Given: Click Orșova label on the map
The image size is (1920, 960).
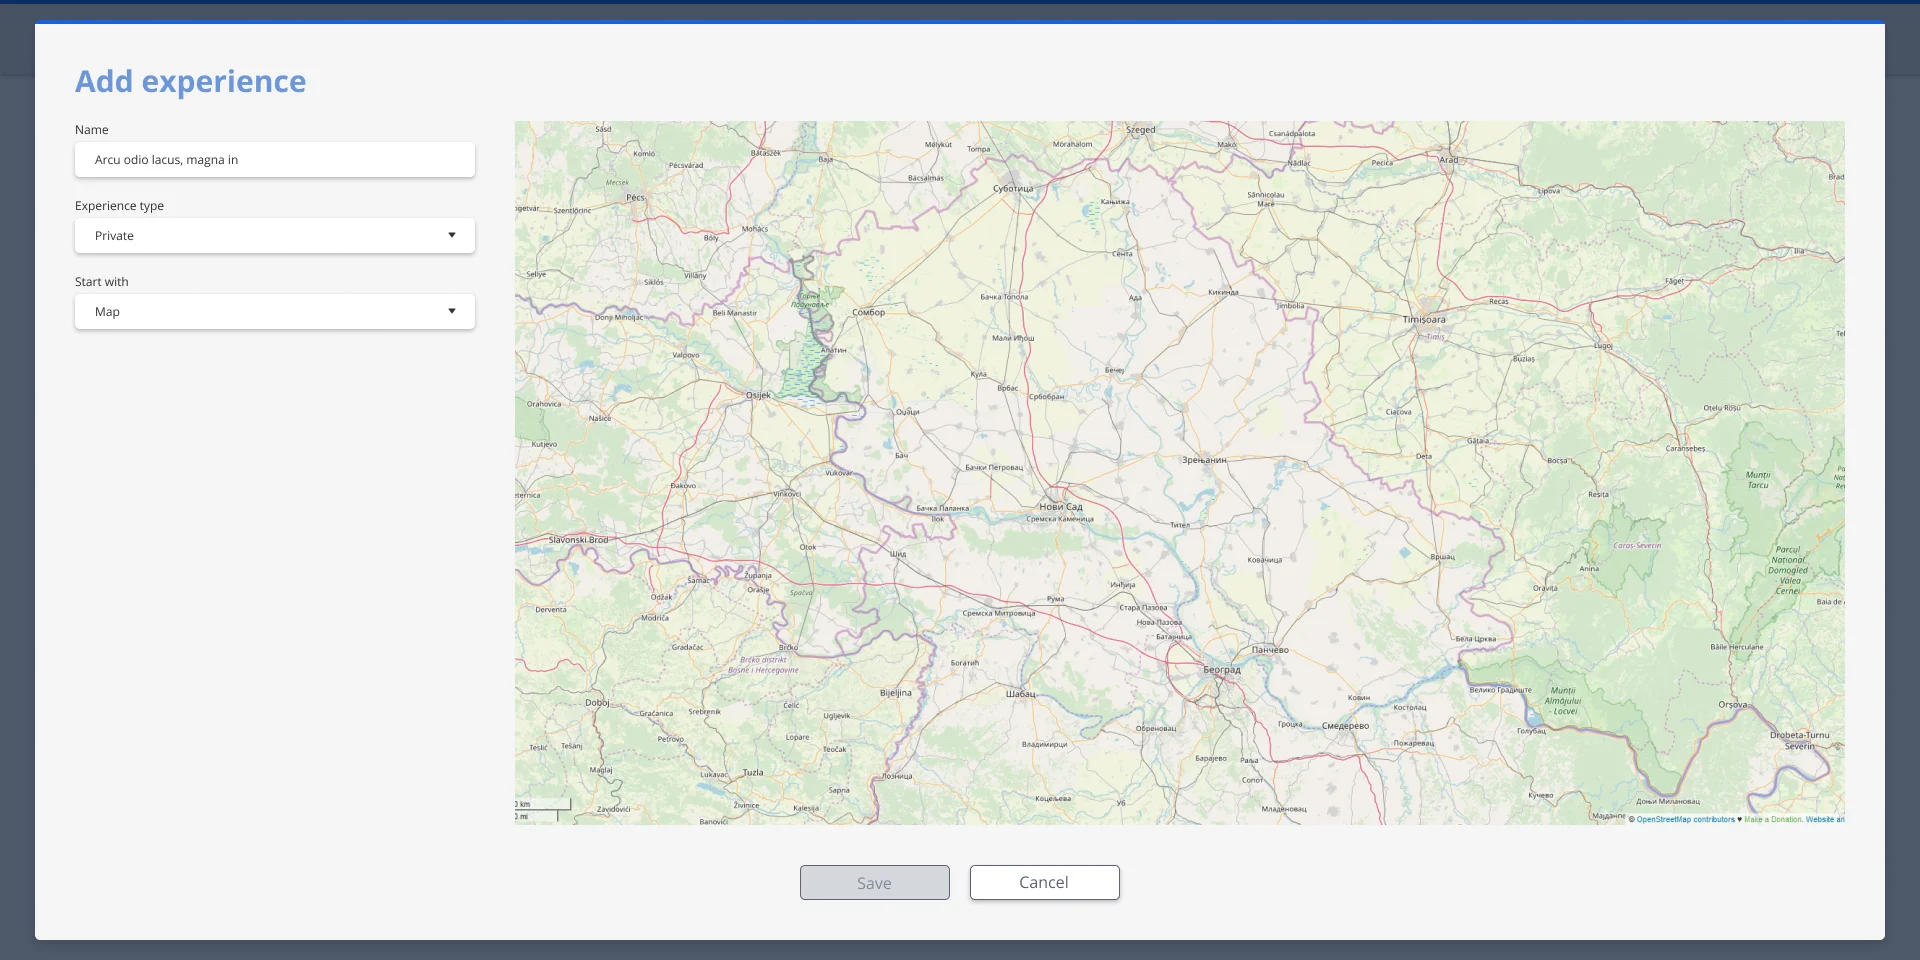Looking at the screenshot, I should pos(1733,705).
